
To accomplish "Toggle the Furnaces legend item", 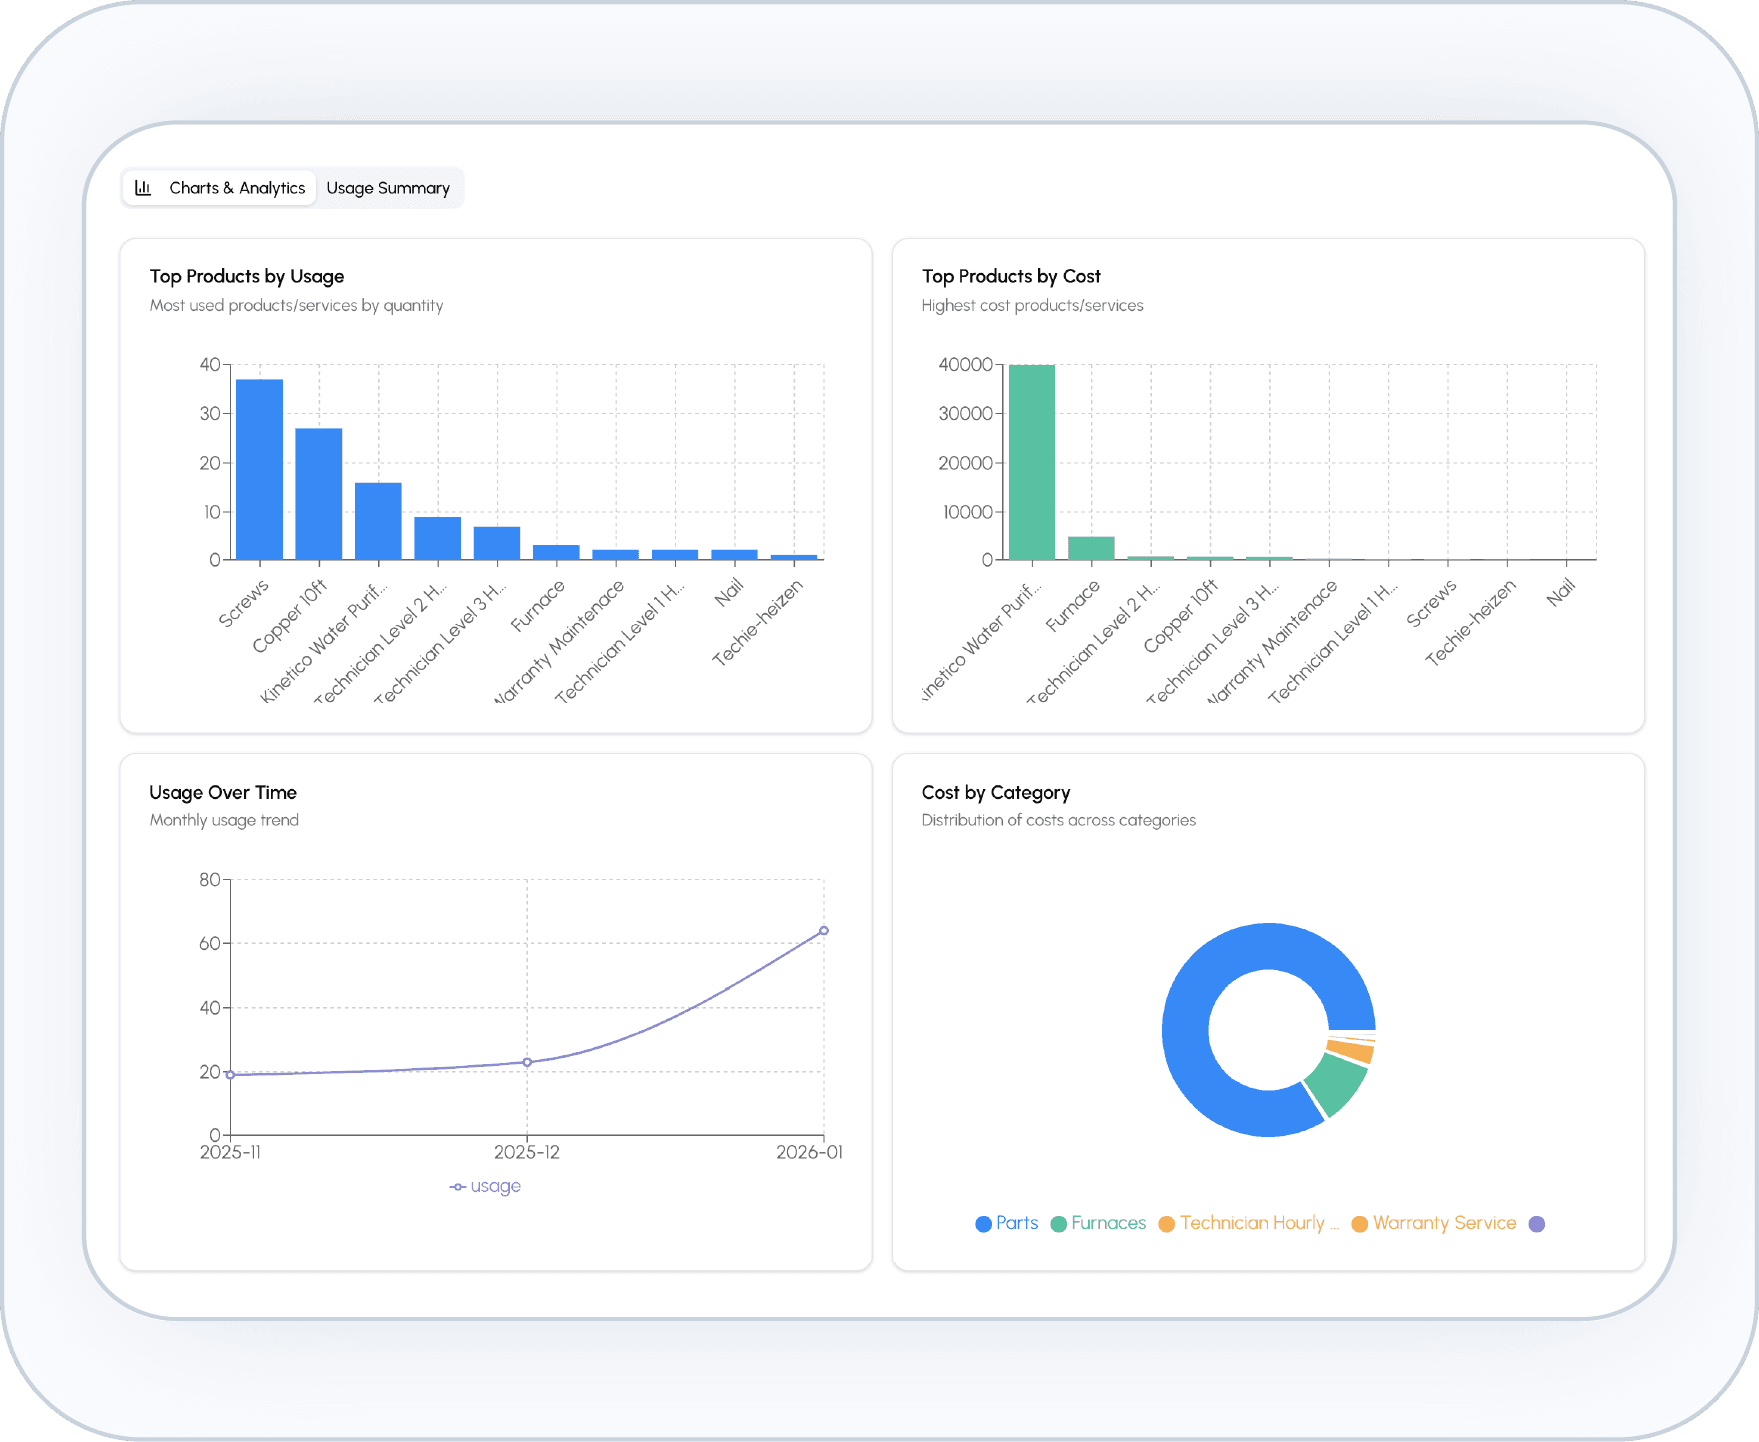I will tap(1098, 1223).
